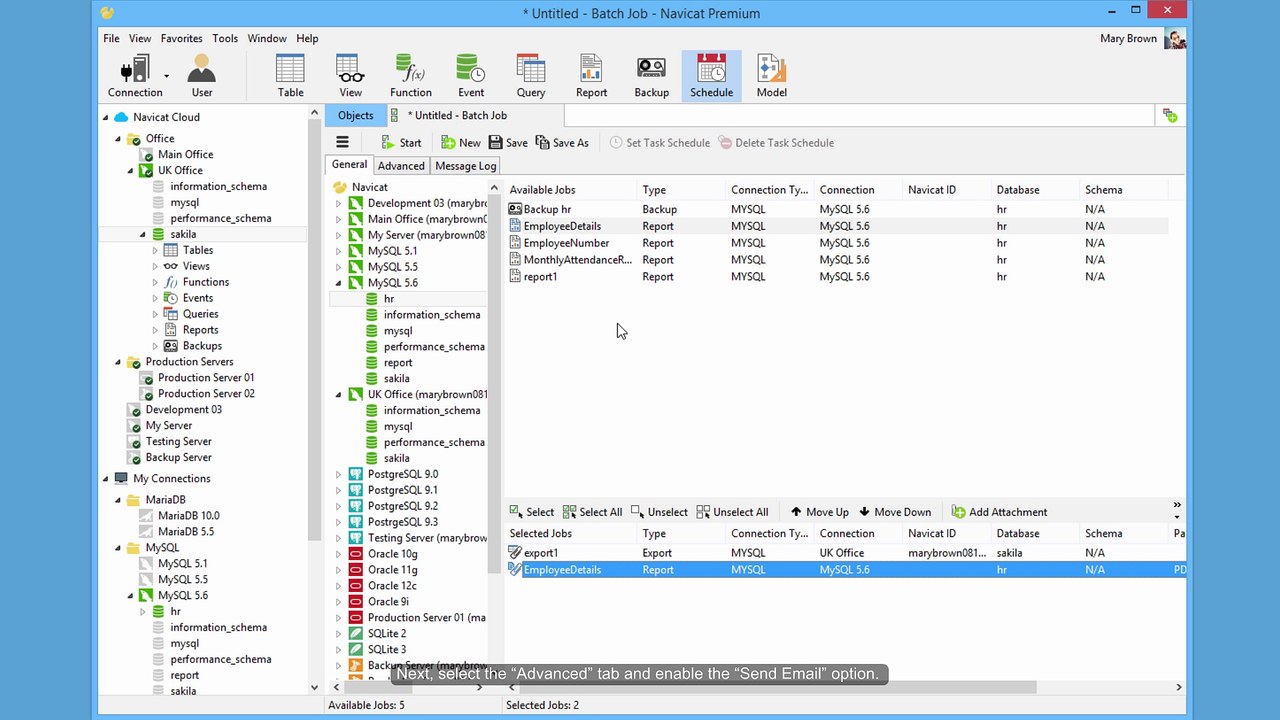
Task: Open the Report toolbar icon
Action: [591, 76]
